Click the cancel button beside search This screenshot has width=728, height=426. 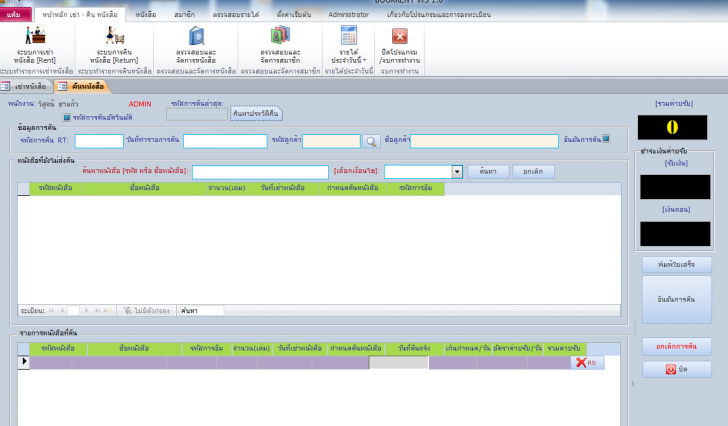533,172
